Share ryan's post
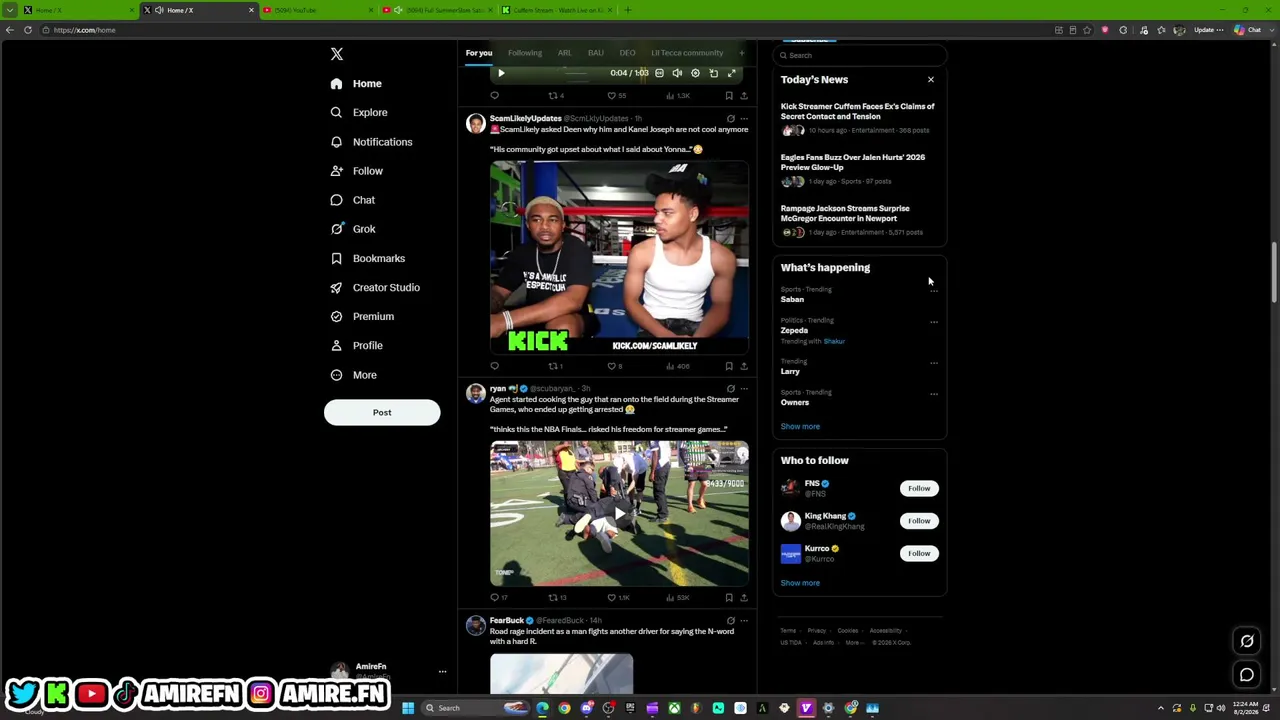The width and height of the screenshot is (1280, 720). pyautogui.click(x=743, y=598)
